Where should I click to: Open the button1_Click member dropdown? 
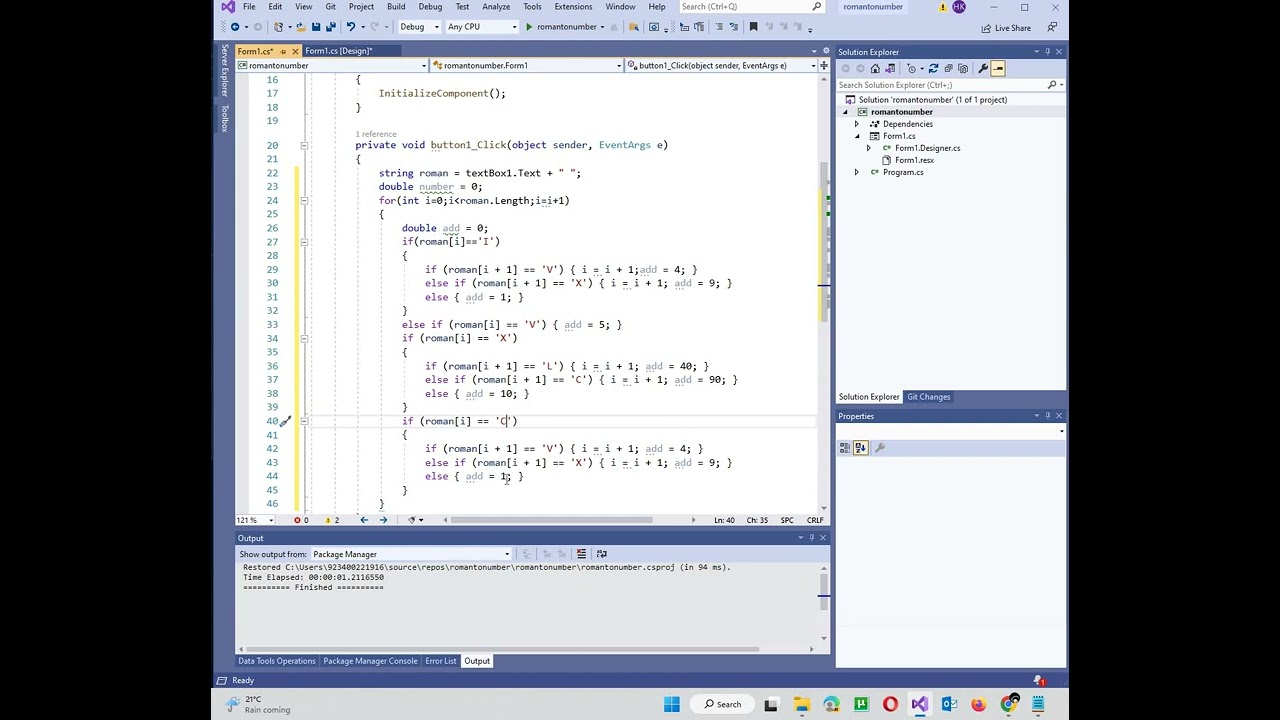[x=721, y=66]
